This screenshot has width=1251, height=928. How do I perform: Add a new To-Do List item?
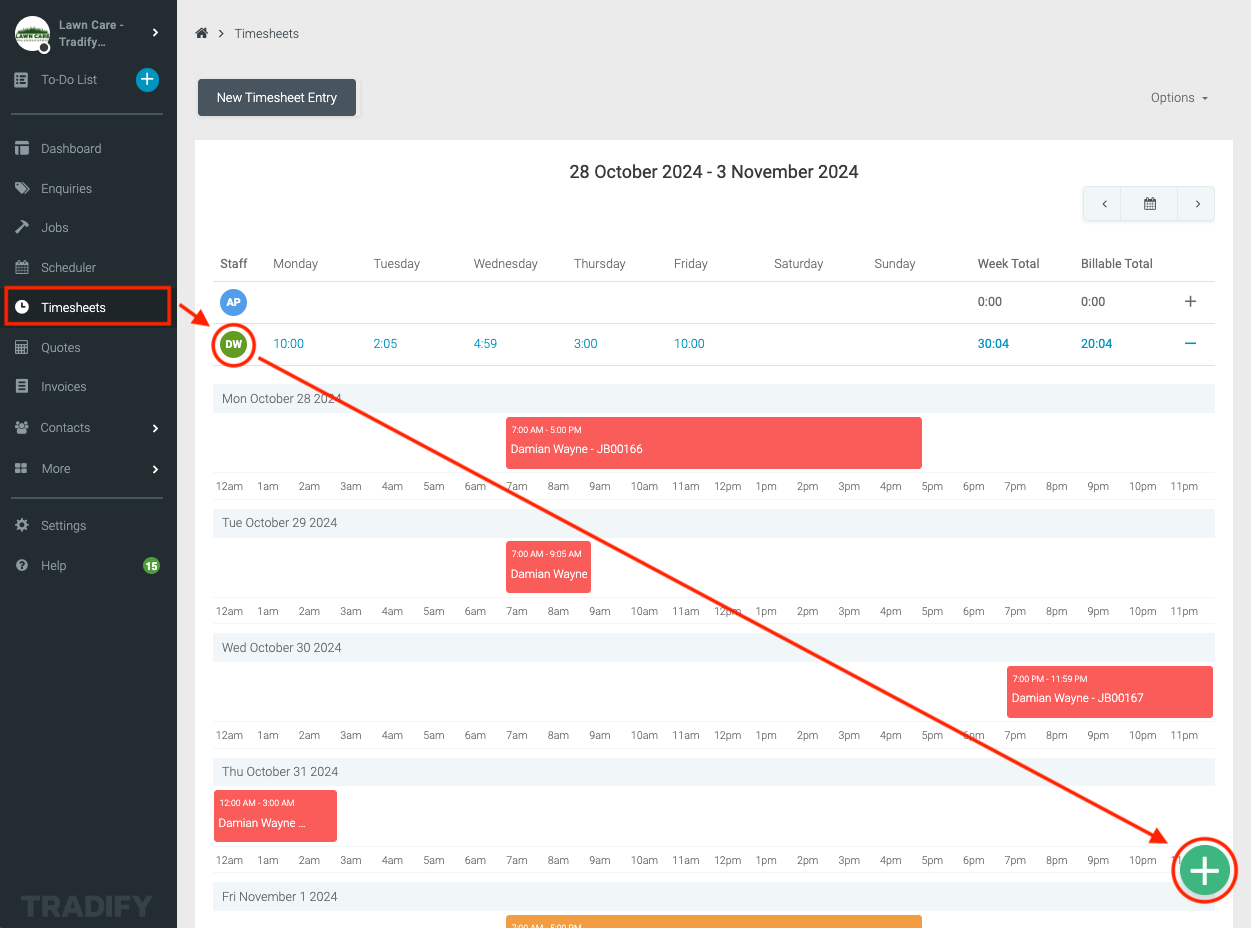point(147,79)
